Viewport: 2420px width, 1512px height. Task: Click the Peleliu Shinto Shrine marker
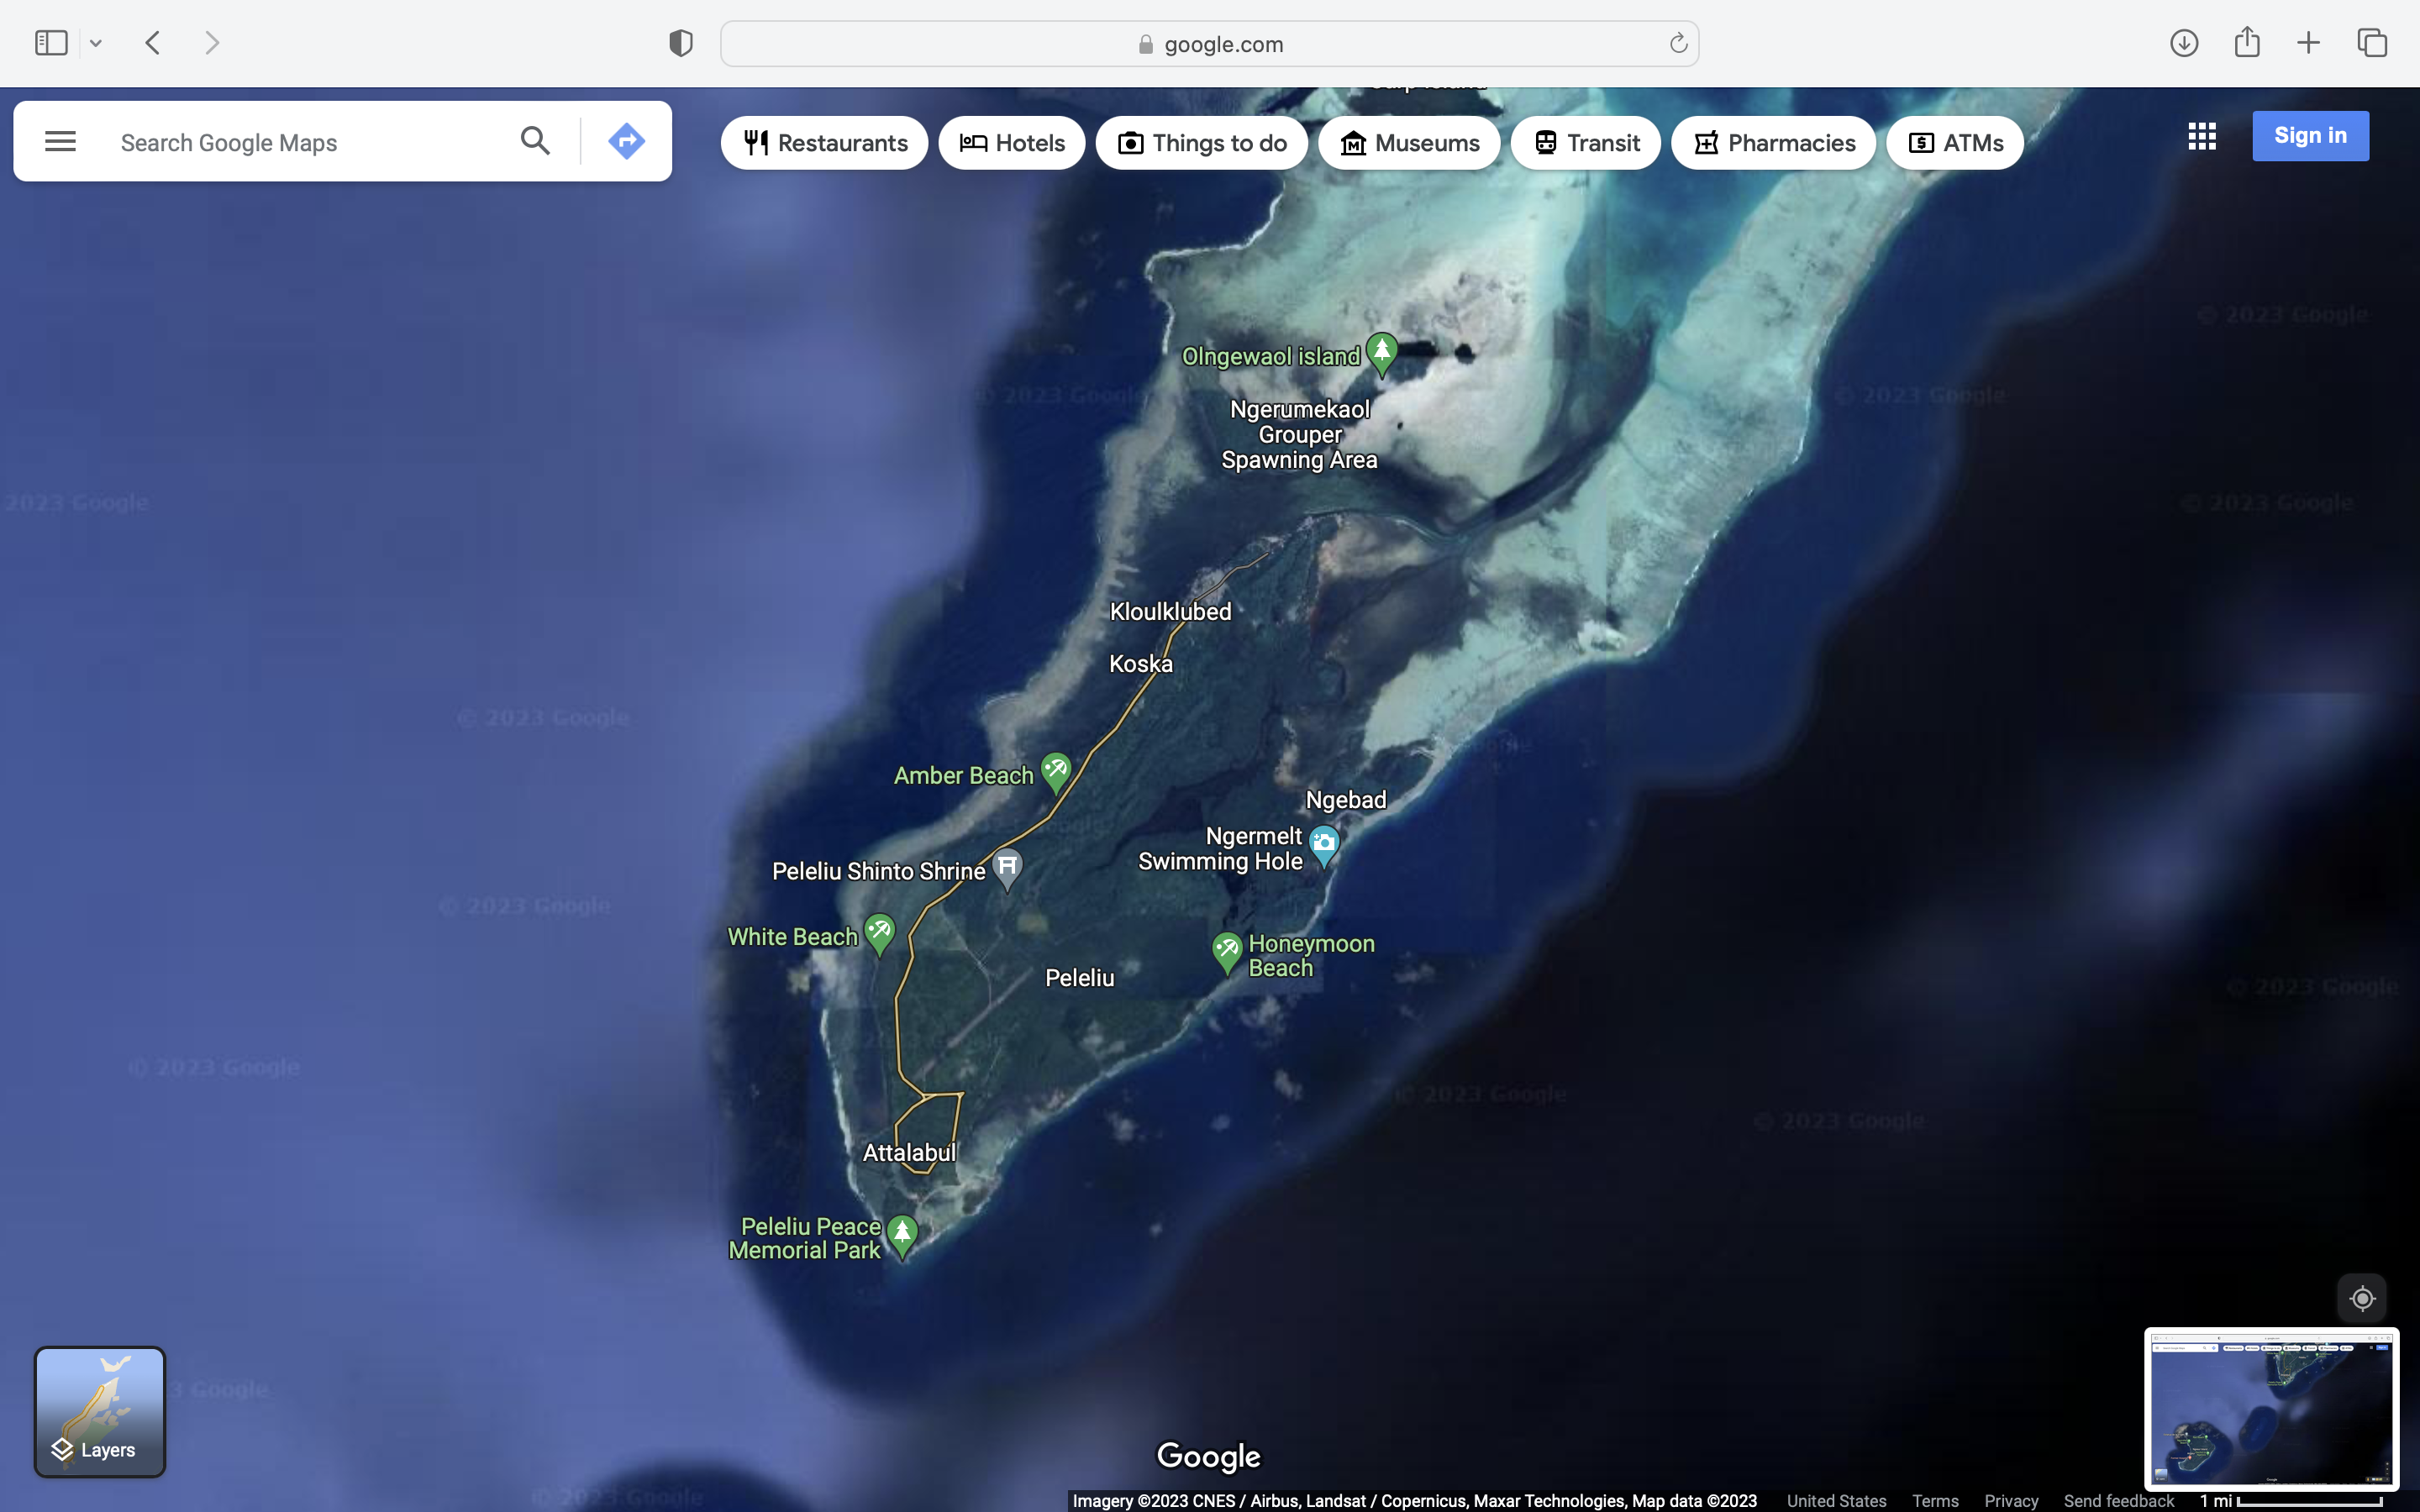coord(1007,866)
